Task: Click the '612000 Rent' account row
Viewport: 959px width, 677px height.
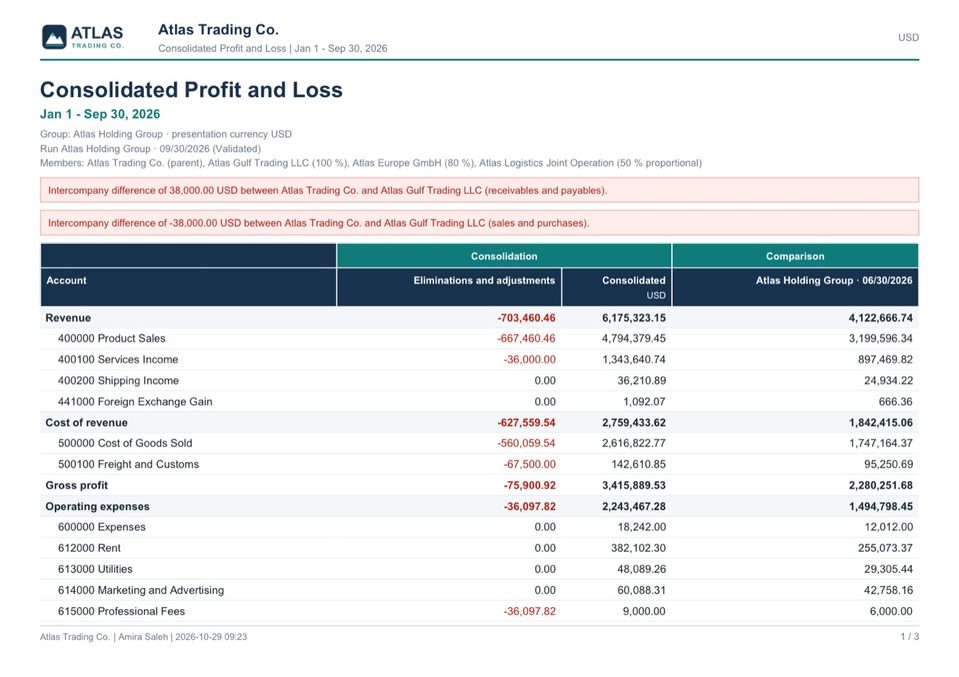Action: click(x=480, y=548)
